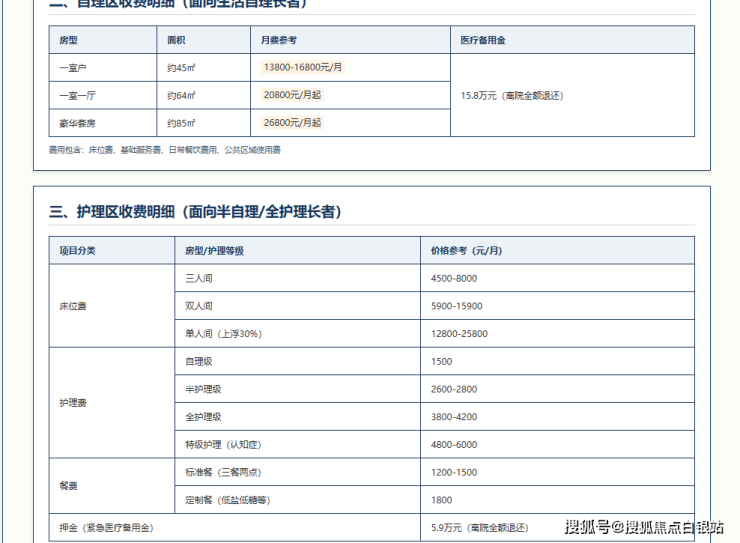The width and height of the screenshot is (740, 543).
Task: Click the 4500-8000 price value
Action: coord(454,278)
